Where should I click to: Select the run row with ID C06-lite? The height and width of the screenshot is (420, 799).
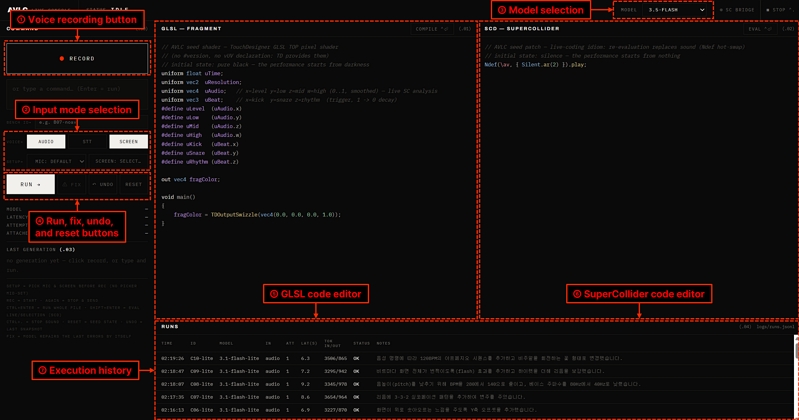coord(474,410)
